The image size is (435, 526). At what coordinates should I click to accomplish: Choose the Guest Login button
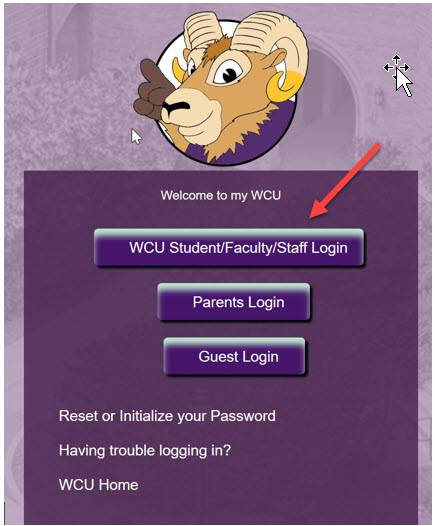coord(235,356)
